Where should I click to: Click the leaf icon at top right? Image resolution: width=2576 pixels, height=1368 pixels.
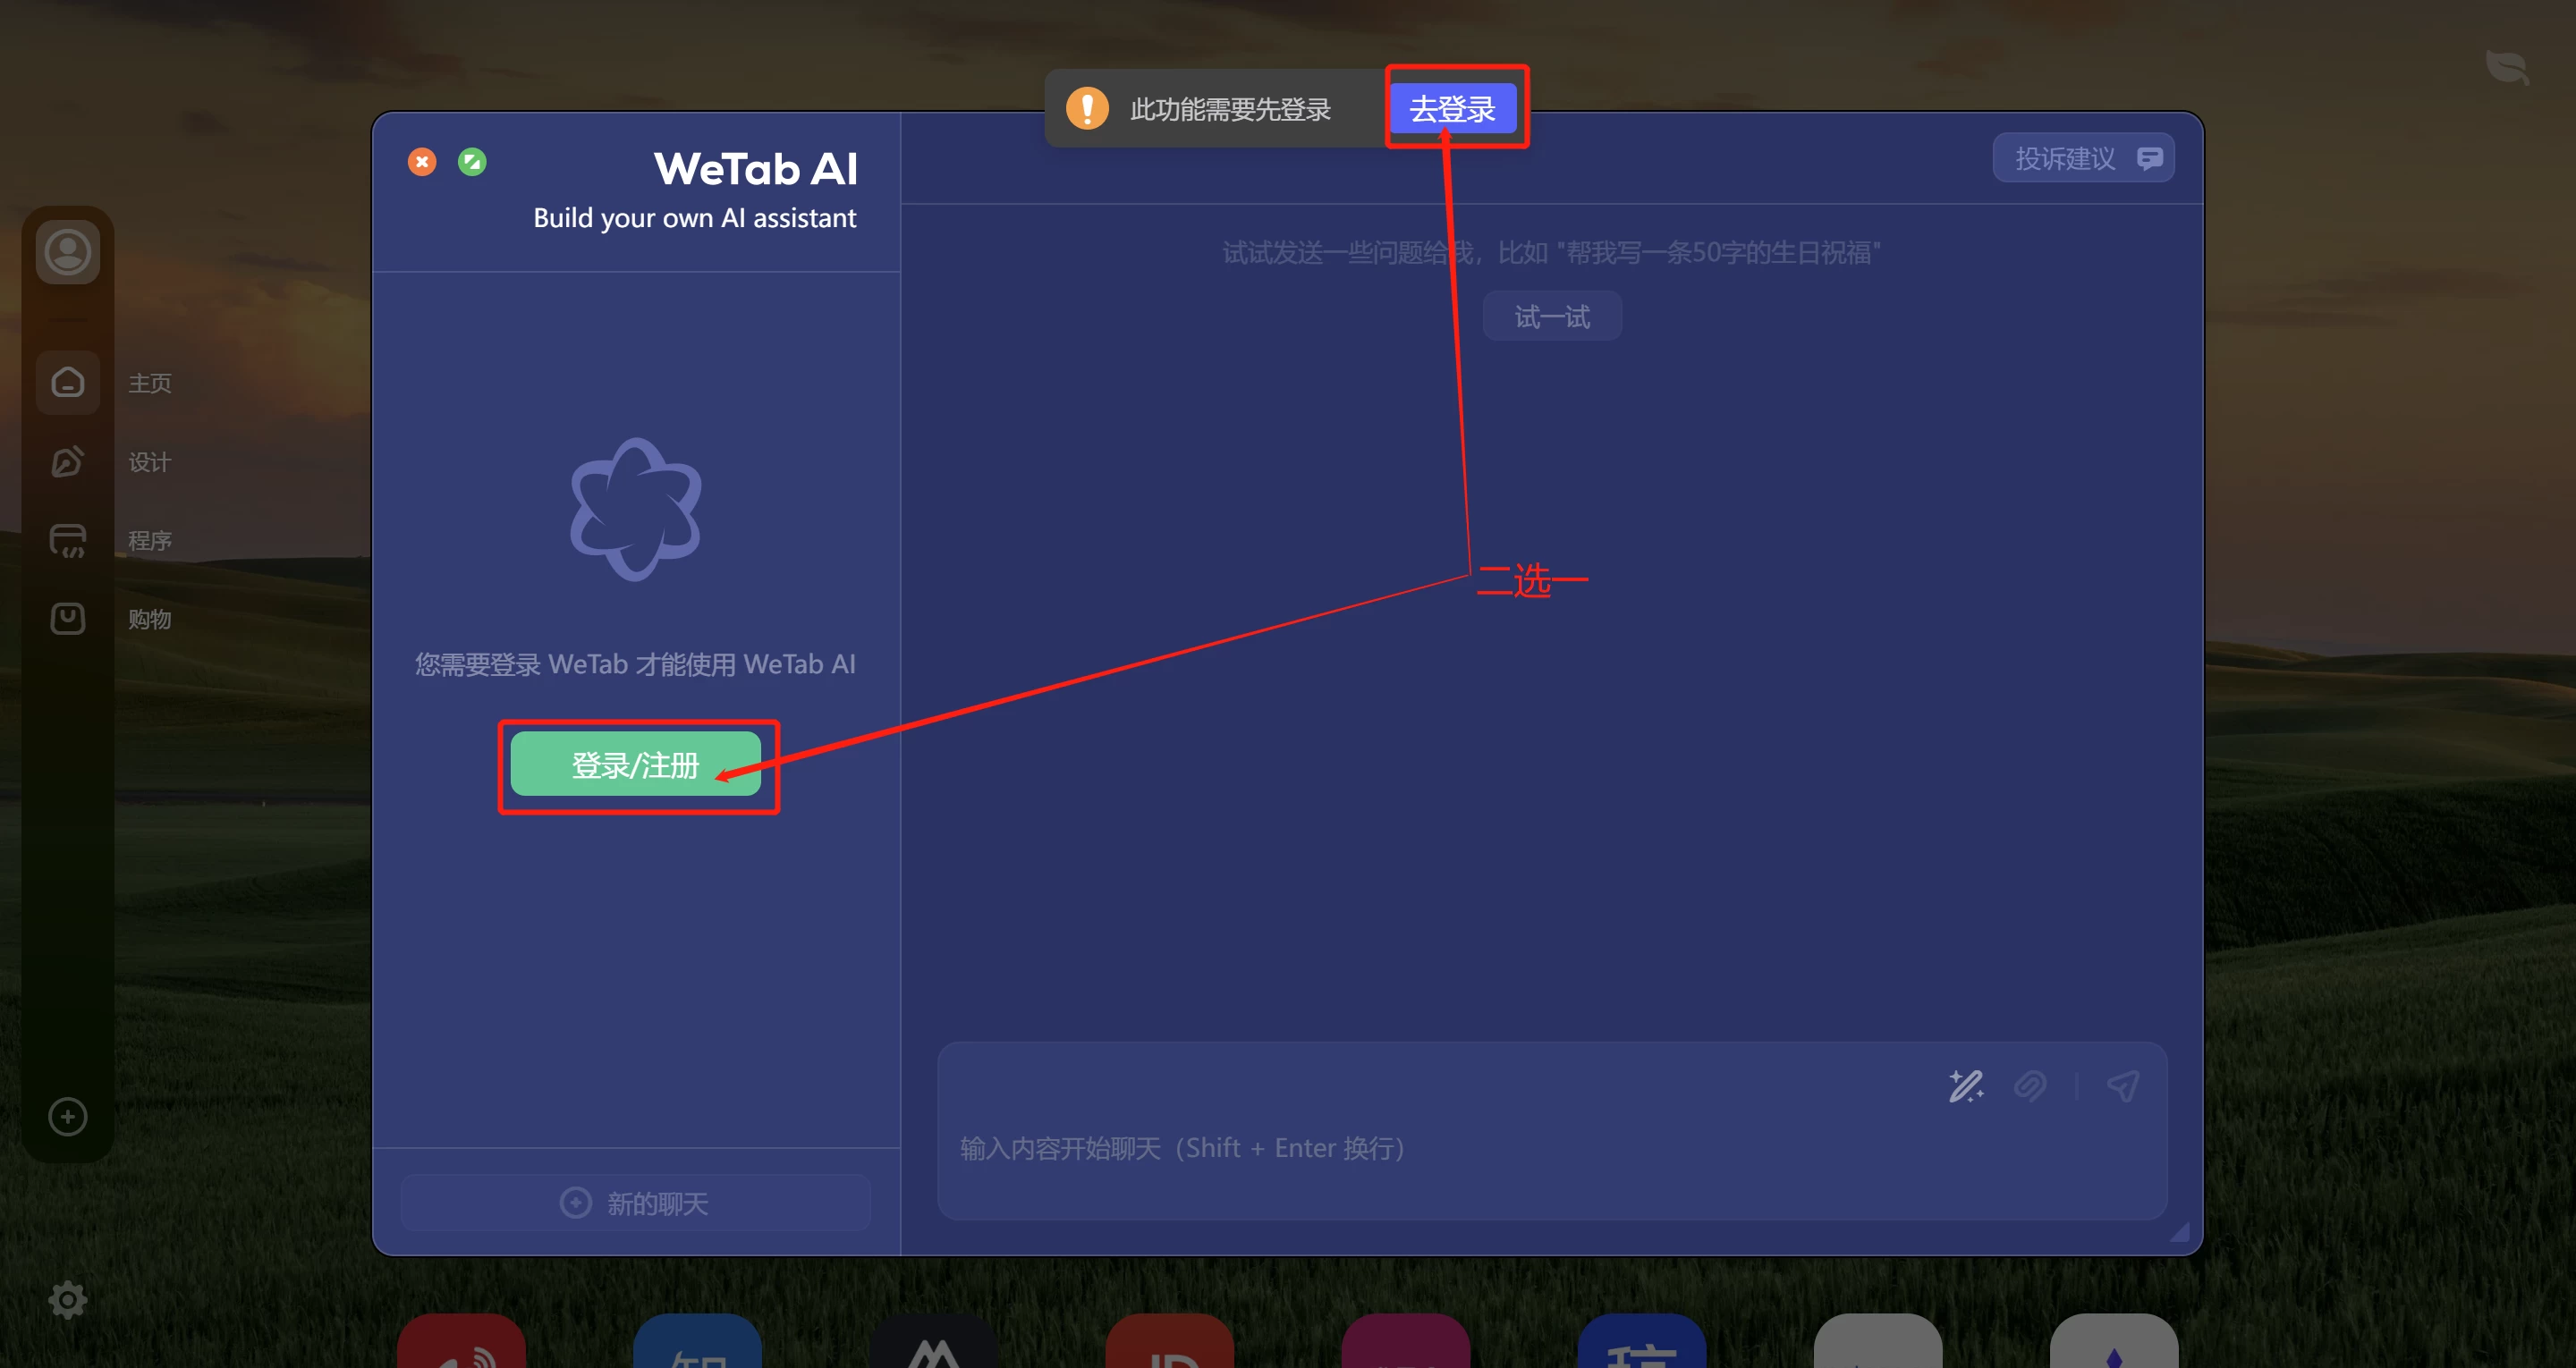point(2508,68)
